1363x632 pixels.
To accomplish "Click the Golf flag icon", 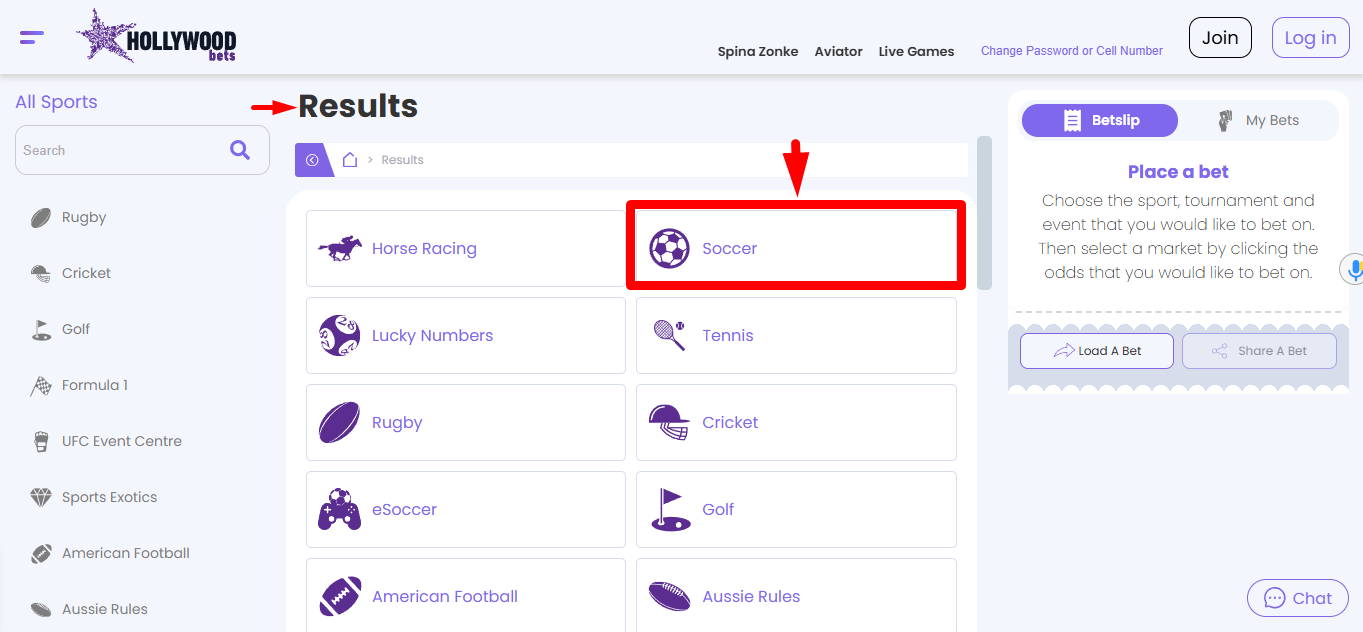I will pyautogui.click(x=671, y=509).
